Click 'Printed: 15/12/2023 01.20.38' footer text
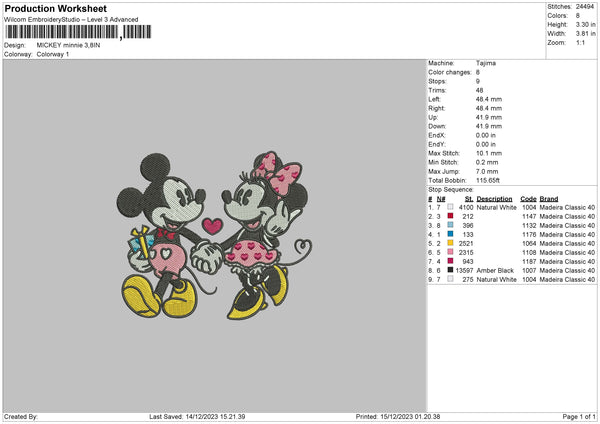600x424 pixels. 398,416
